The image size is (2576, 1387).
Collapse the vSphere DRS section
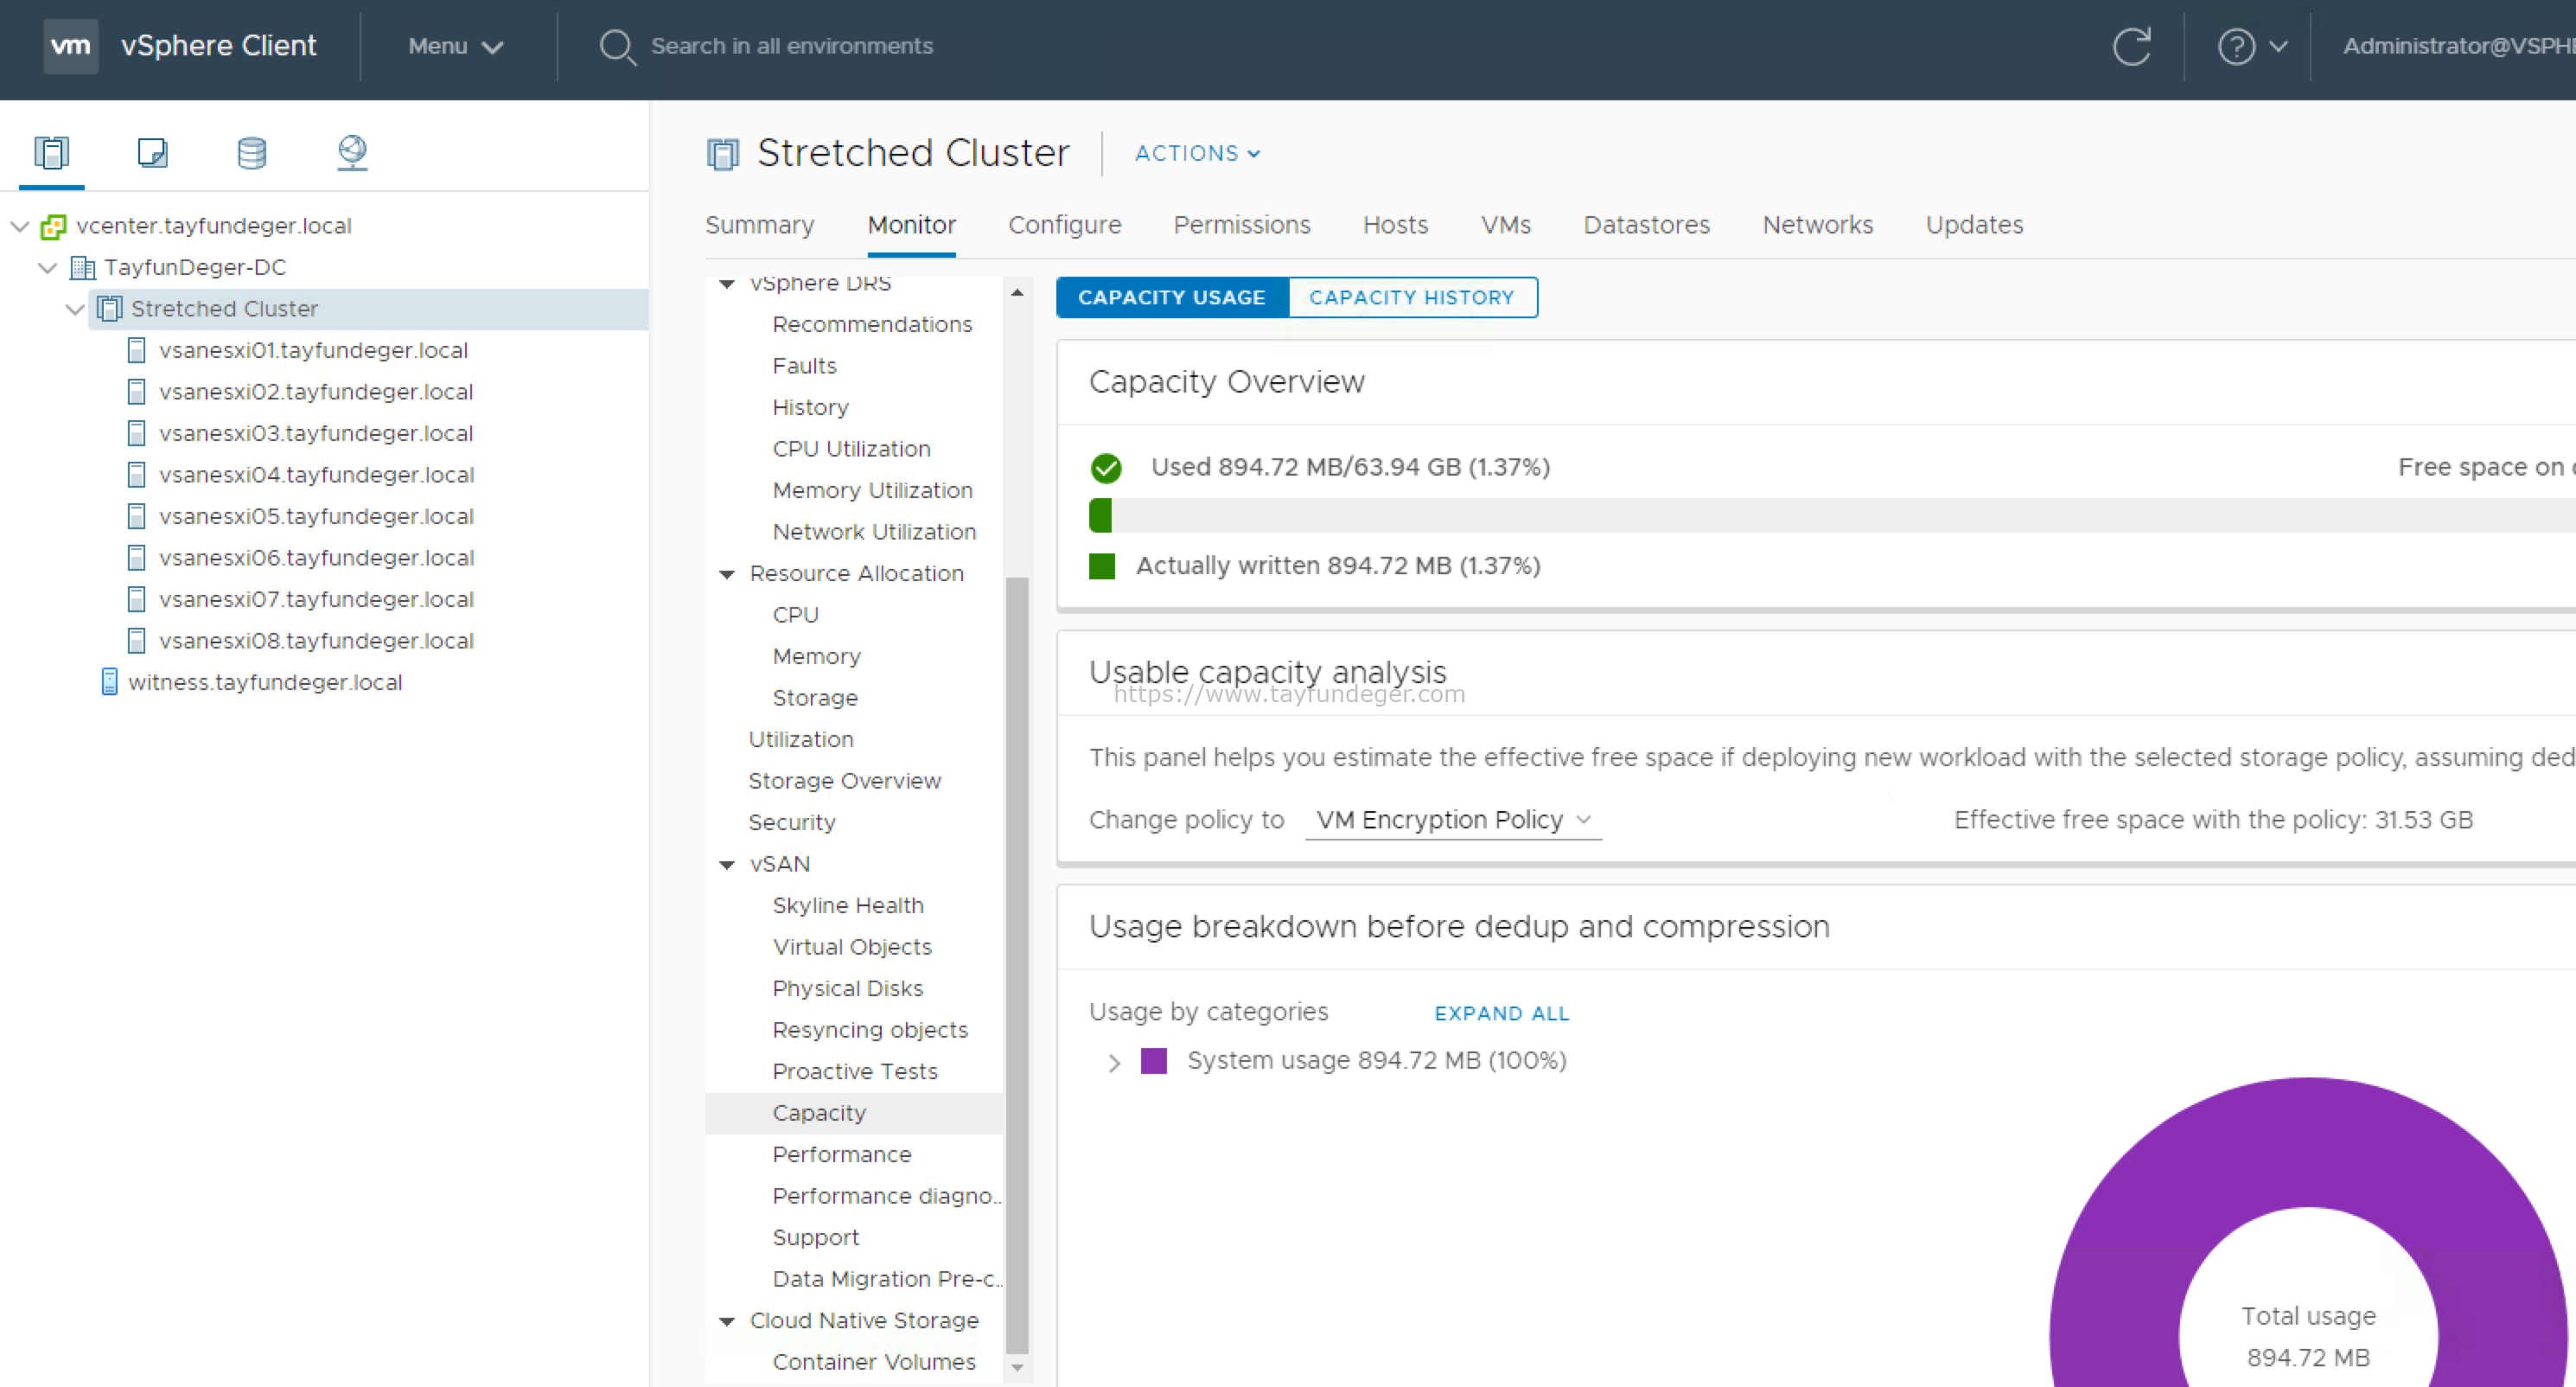(x=727, y=284)
